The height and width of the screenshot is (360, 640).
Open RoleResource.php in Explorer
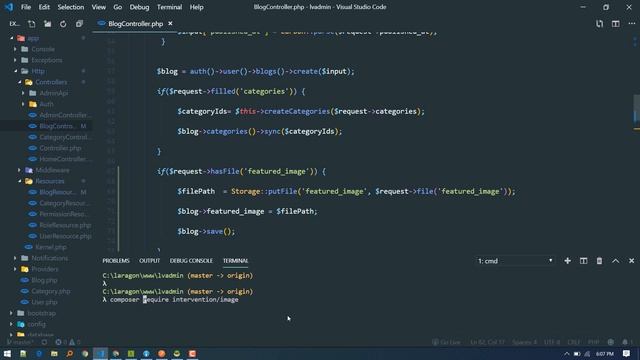pyautogui.click(x=65, y=225)
